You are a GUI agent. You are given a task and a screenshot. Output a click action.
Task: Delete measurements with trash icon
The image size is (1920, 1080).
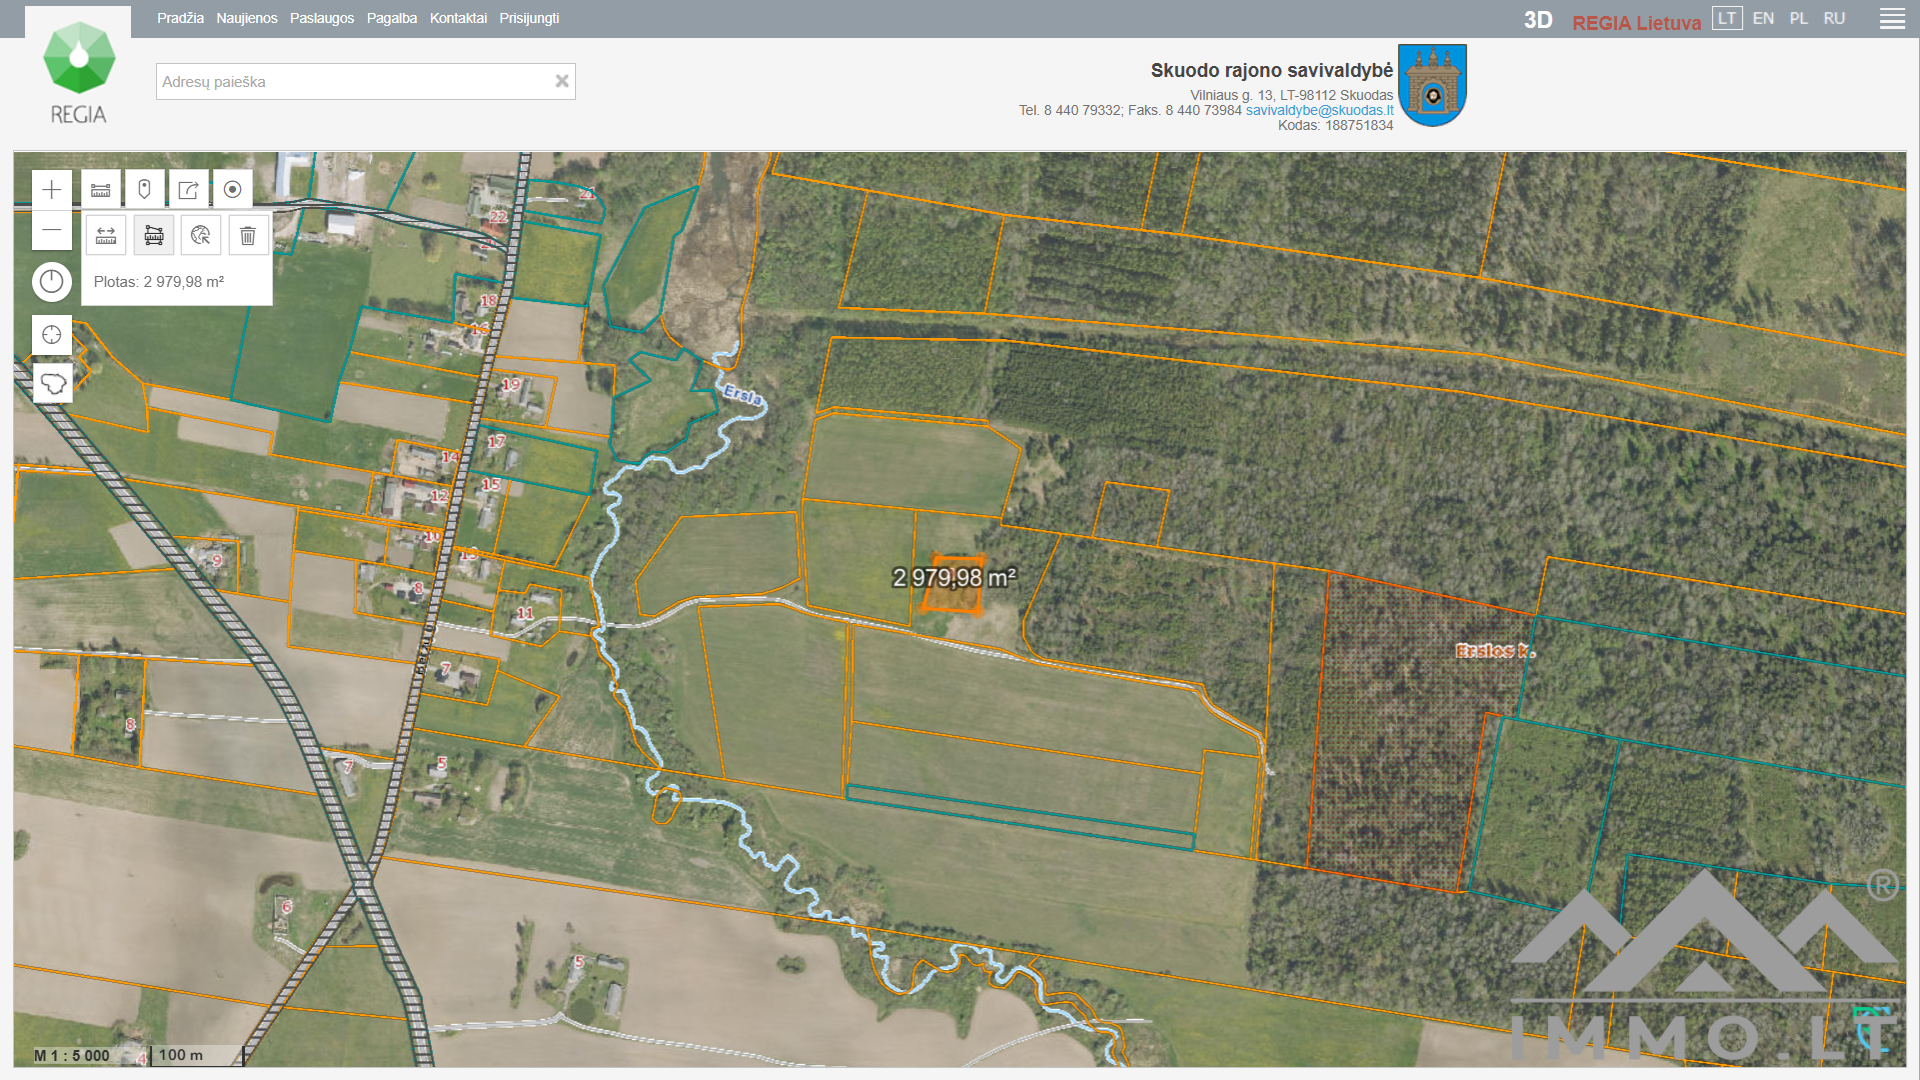pos(248,235)
